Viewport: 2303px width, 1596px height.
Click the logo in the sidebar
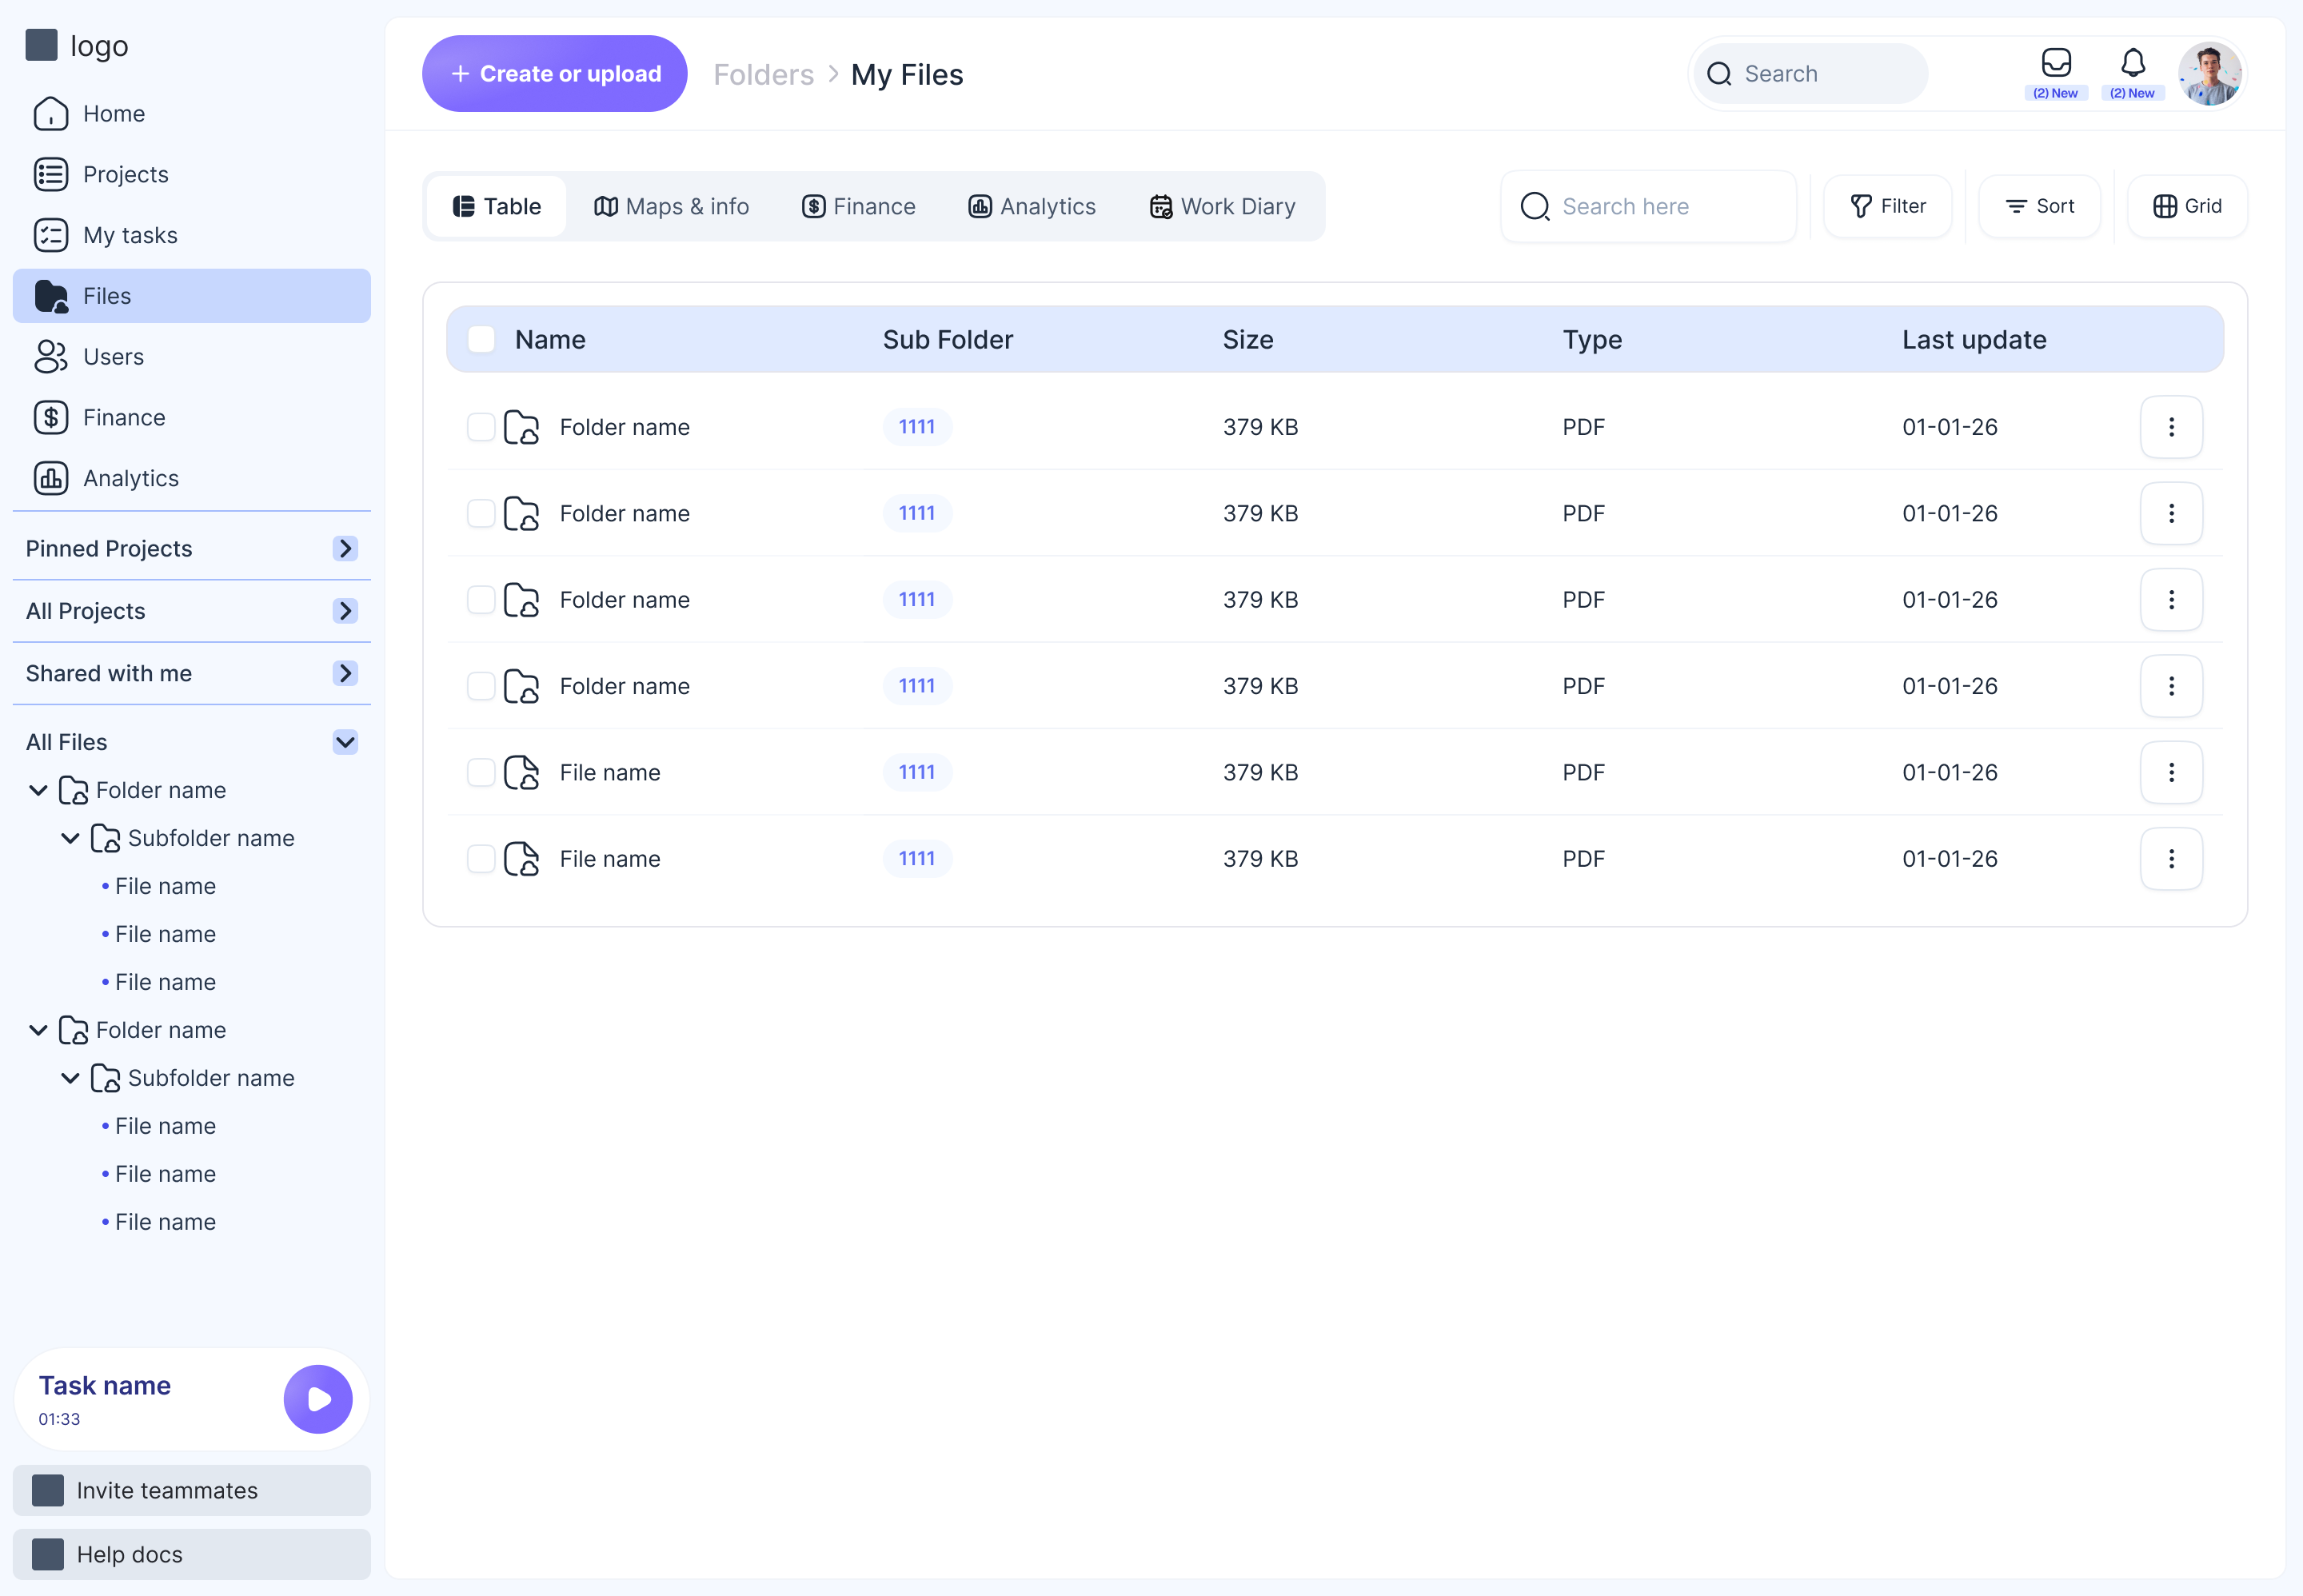coord(77,45)
